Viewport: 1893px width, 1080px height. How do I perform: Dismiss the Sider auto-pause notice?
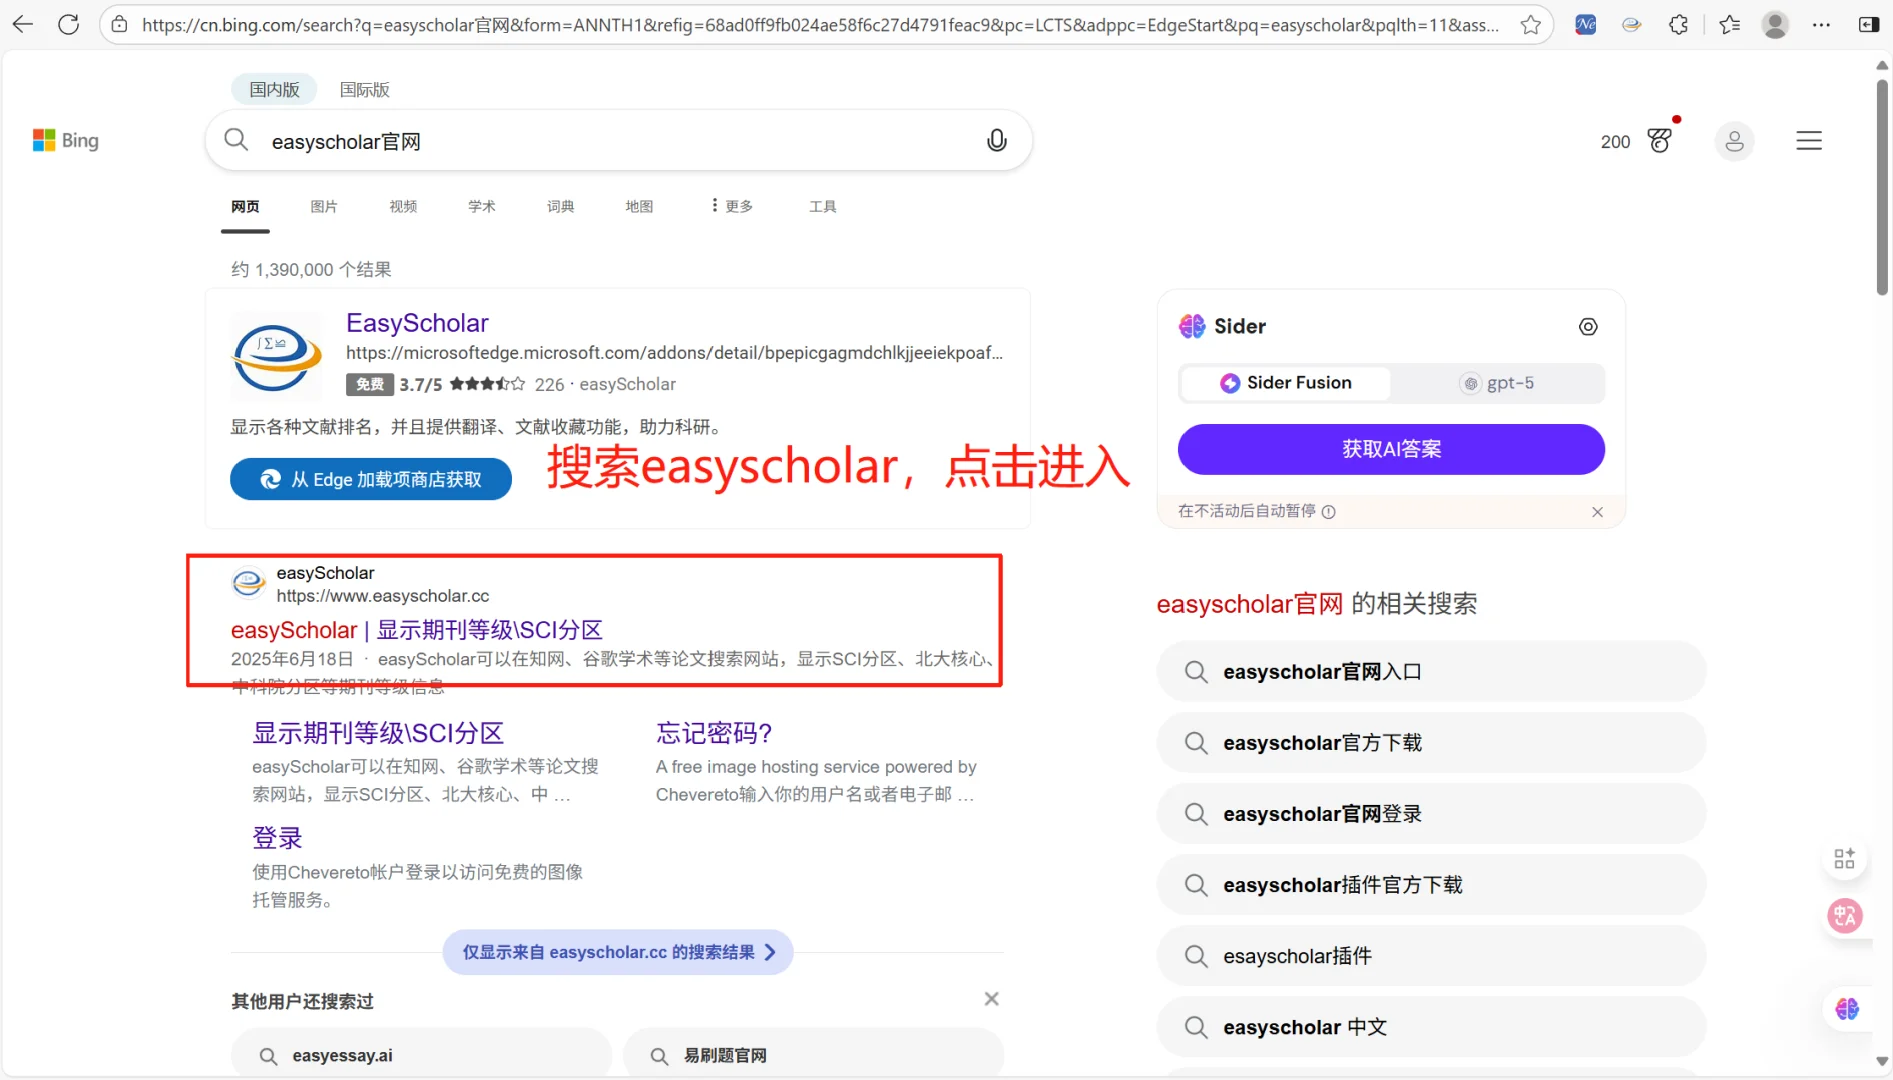(1597, 511)
